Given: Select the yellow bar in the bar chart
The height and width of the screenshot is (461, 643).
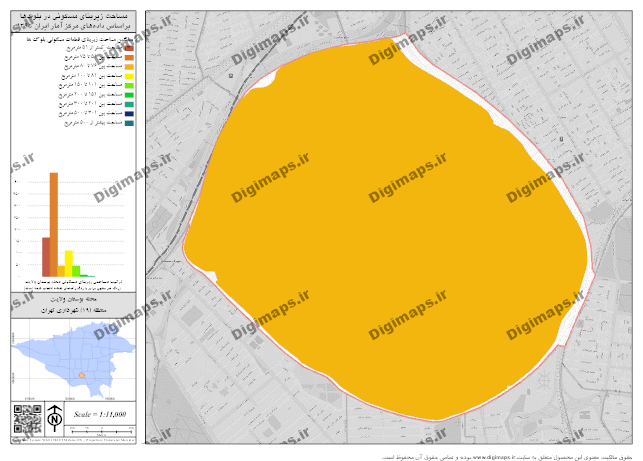Looking at the screenshot, I should pos(69,264).
